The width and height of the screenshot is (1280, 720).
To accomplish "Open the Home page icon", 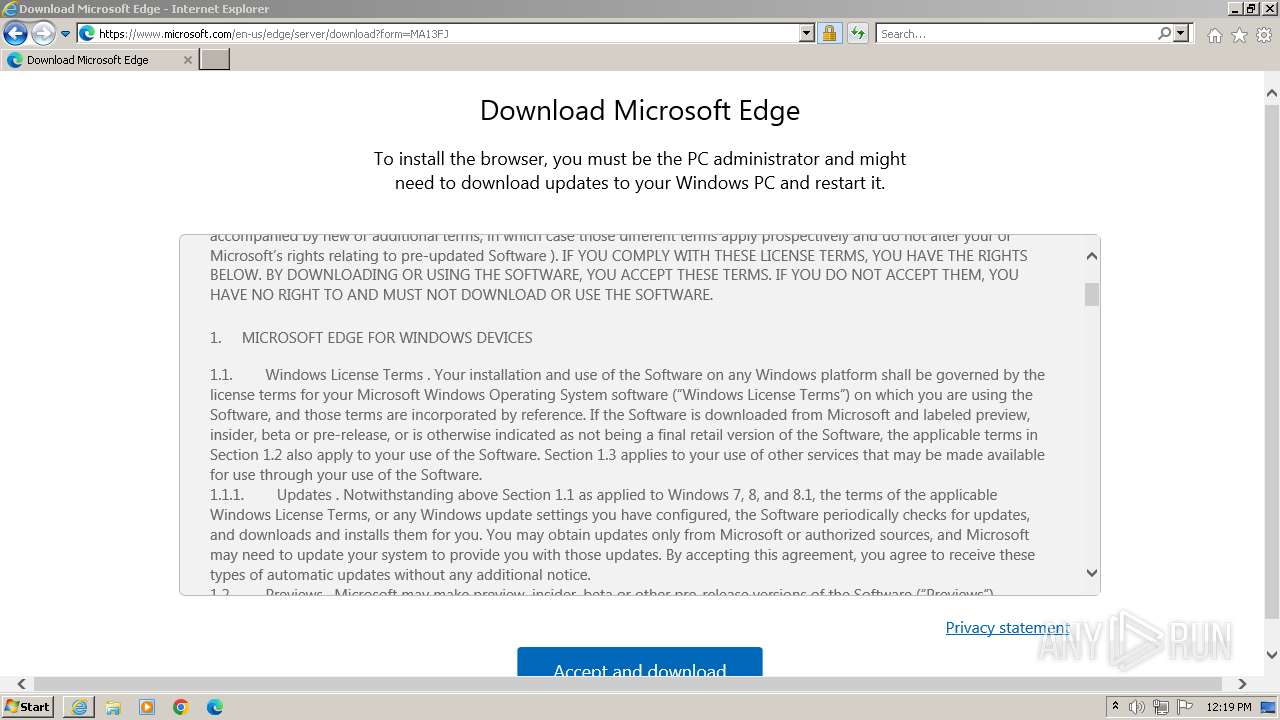I will click(x=1214, y=35).
